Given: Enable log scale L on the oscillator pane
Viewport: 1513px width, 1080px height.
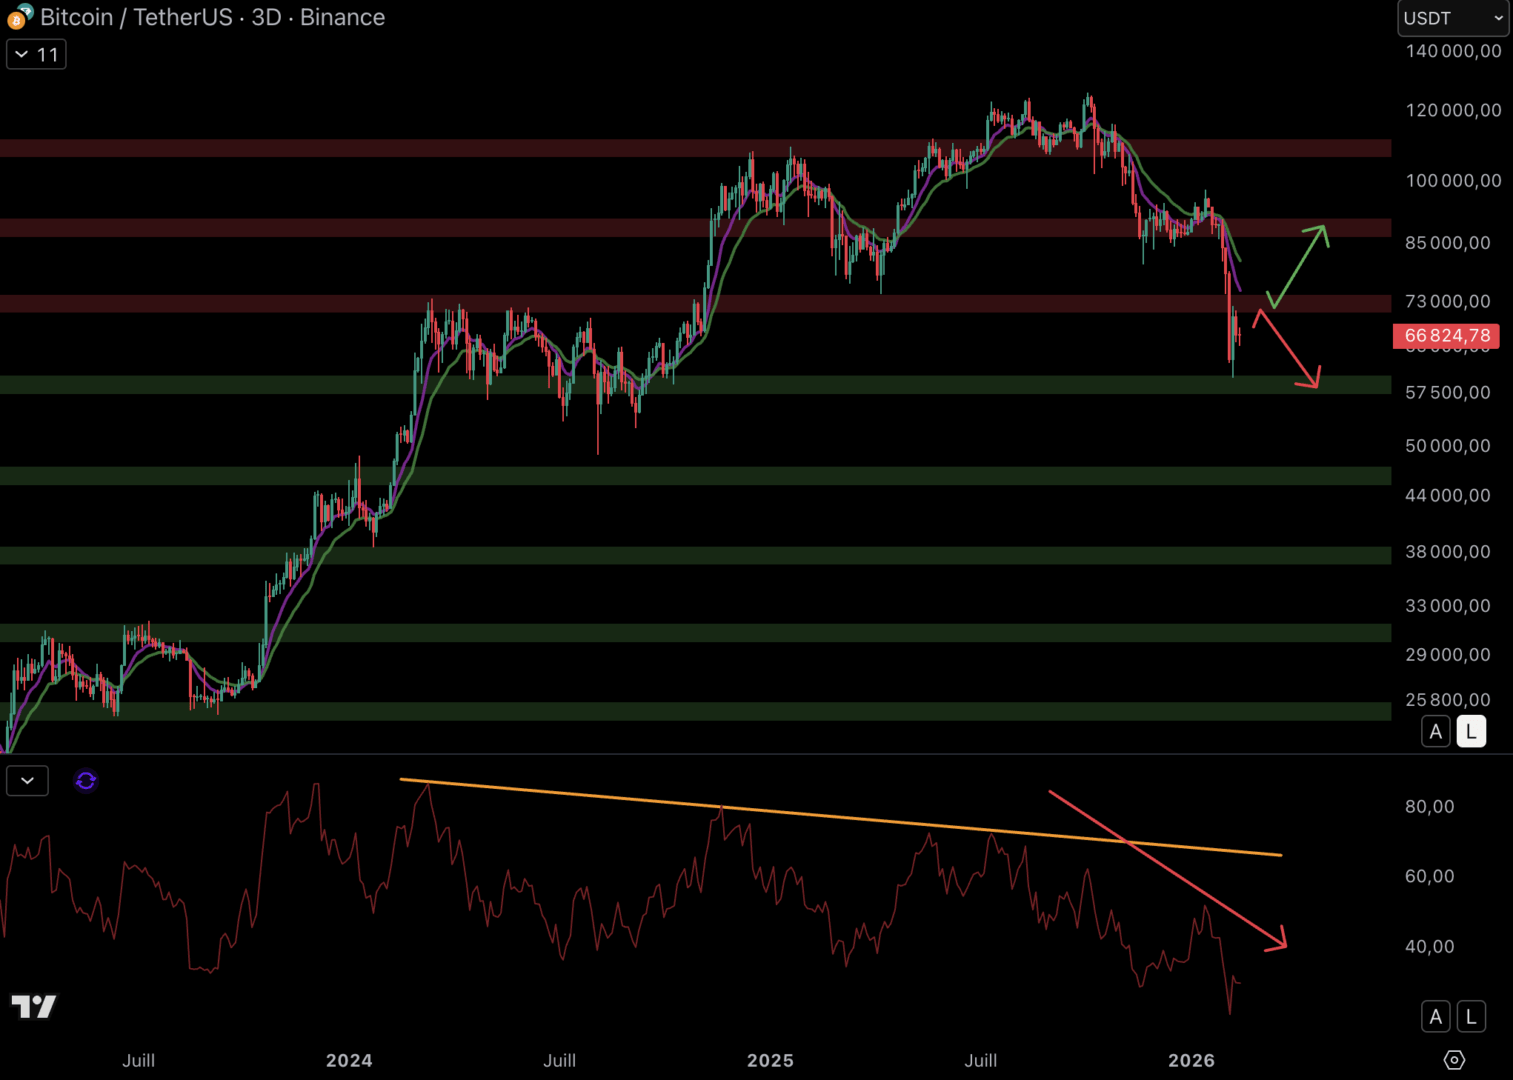Looking at the screenshot, I should tap(1470, 1017).
